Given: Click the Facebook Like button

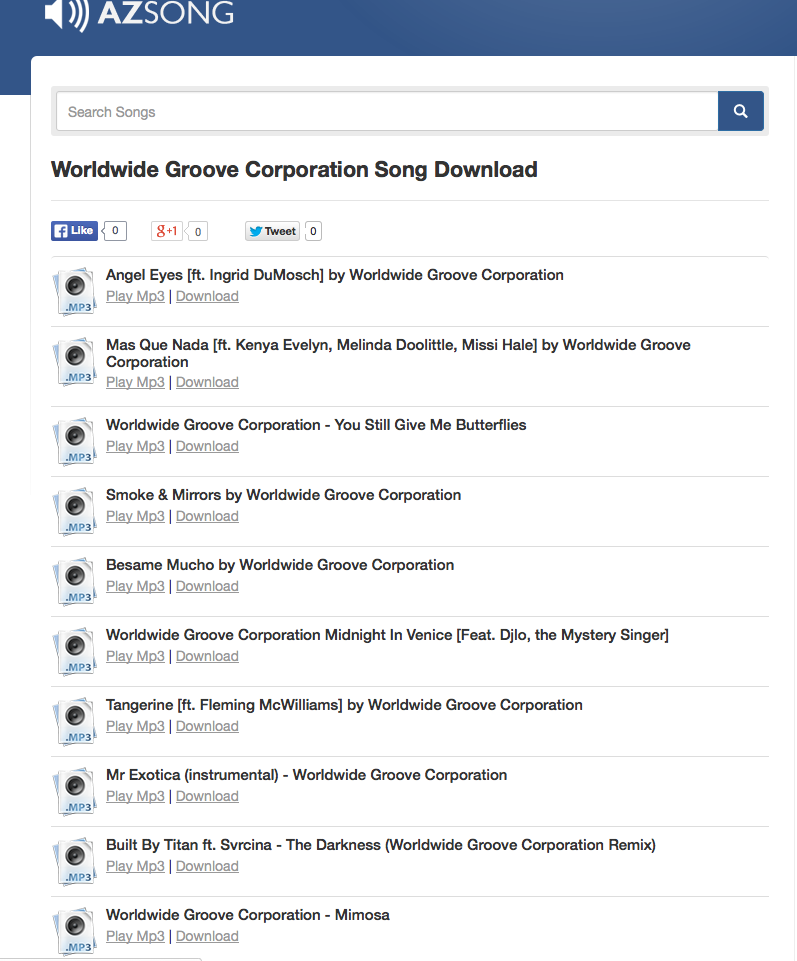Looking at the screenshot, I should click(x=74, y=230).
